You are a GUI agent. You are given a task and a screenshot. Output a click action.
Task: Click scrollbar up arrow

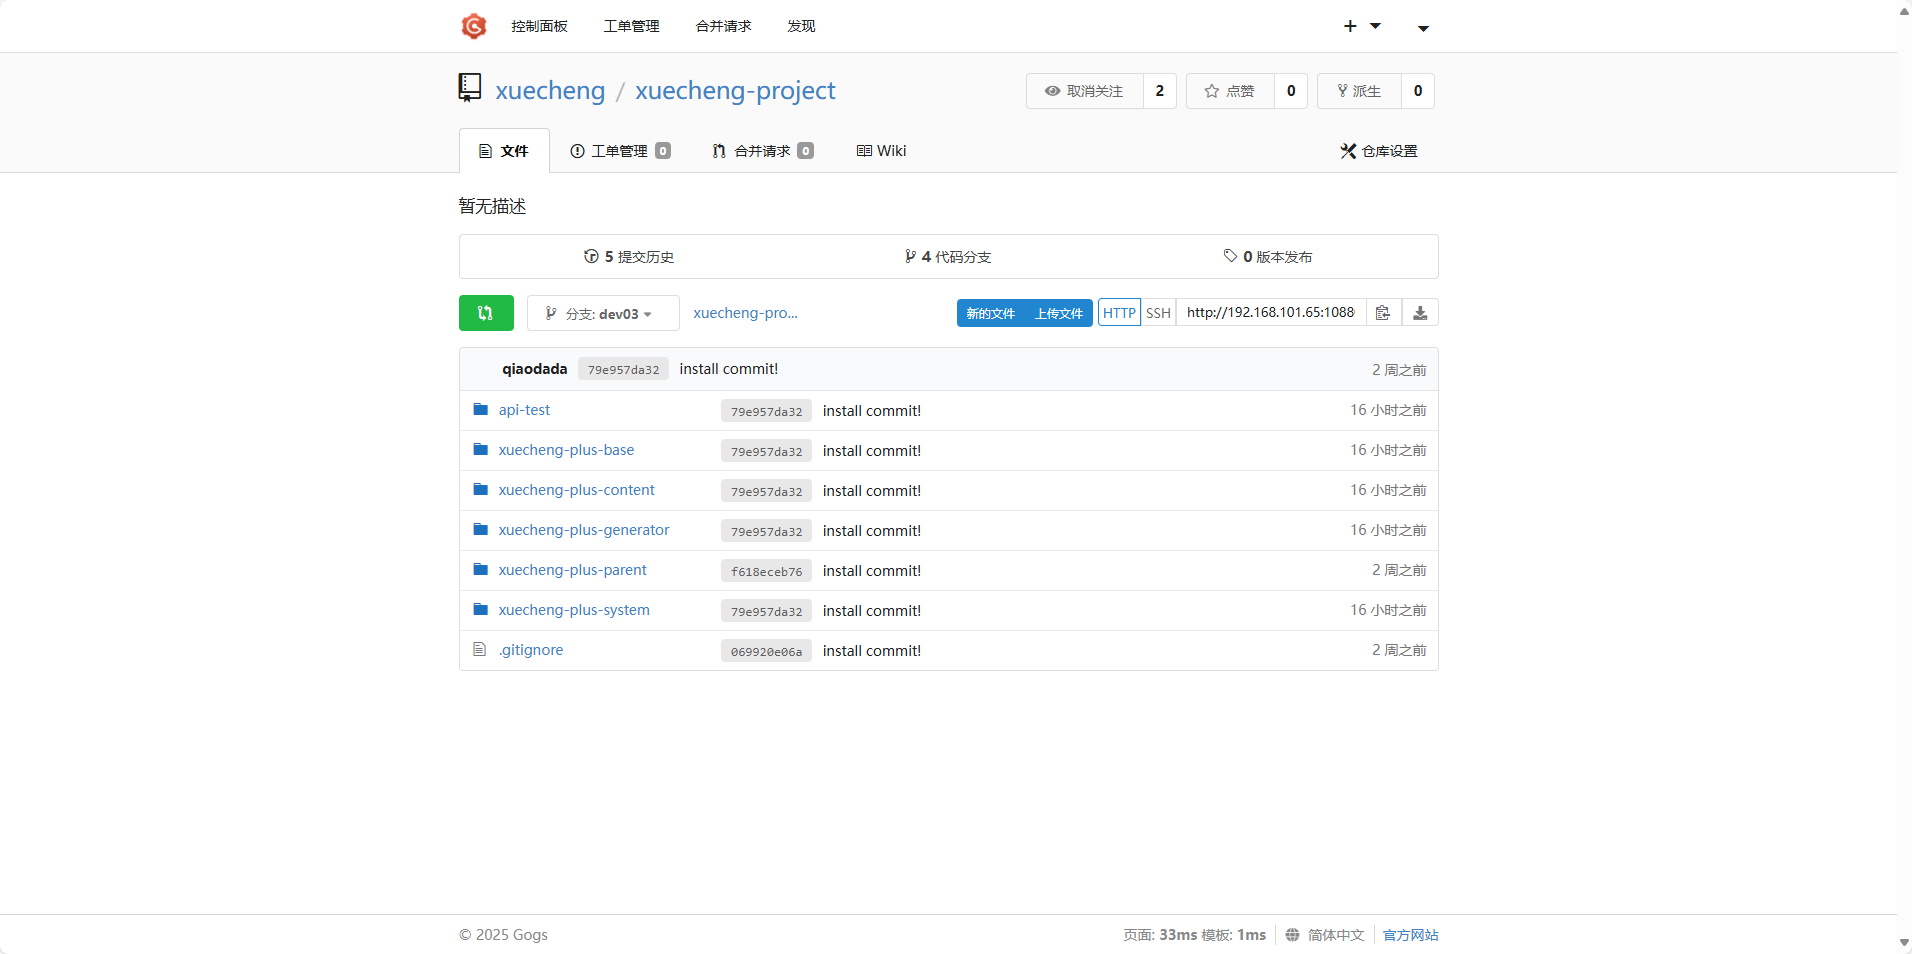pos(1904,11)
